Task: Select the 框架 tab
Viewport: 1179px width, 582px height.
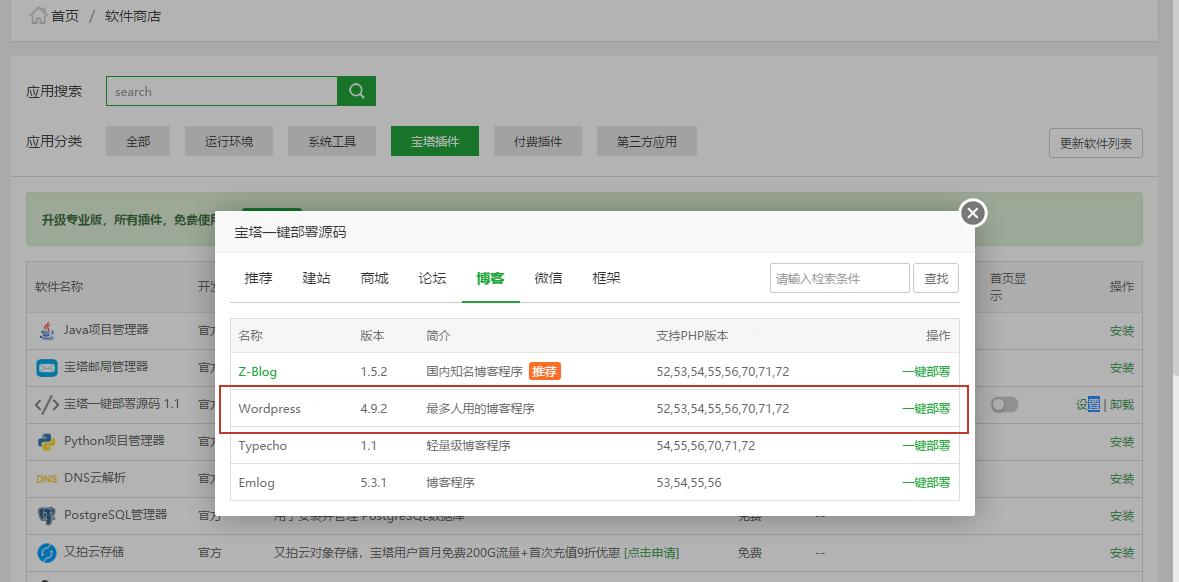Action: click(x=606, y=278)
